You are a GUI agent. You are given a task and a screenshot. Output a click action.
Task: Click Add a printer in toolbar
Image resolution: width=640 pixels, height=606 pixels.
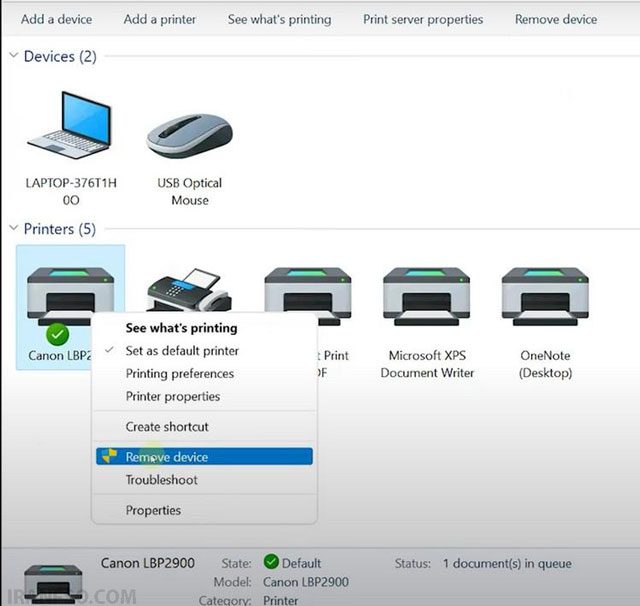click(160, 19)
